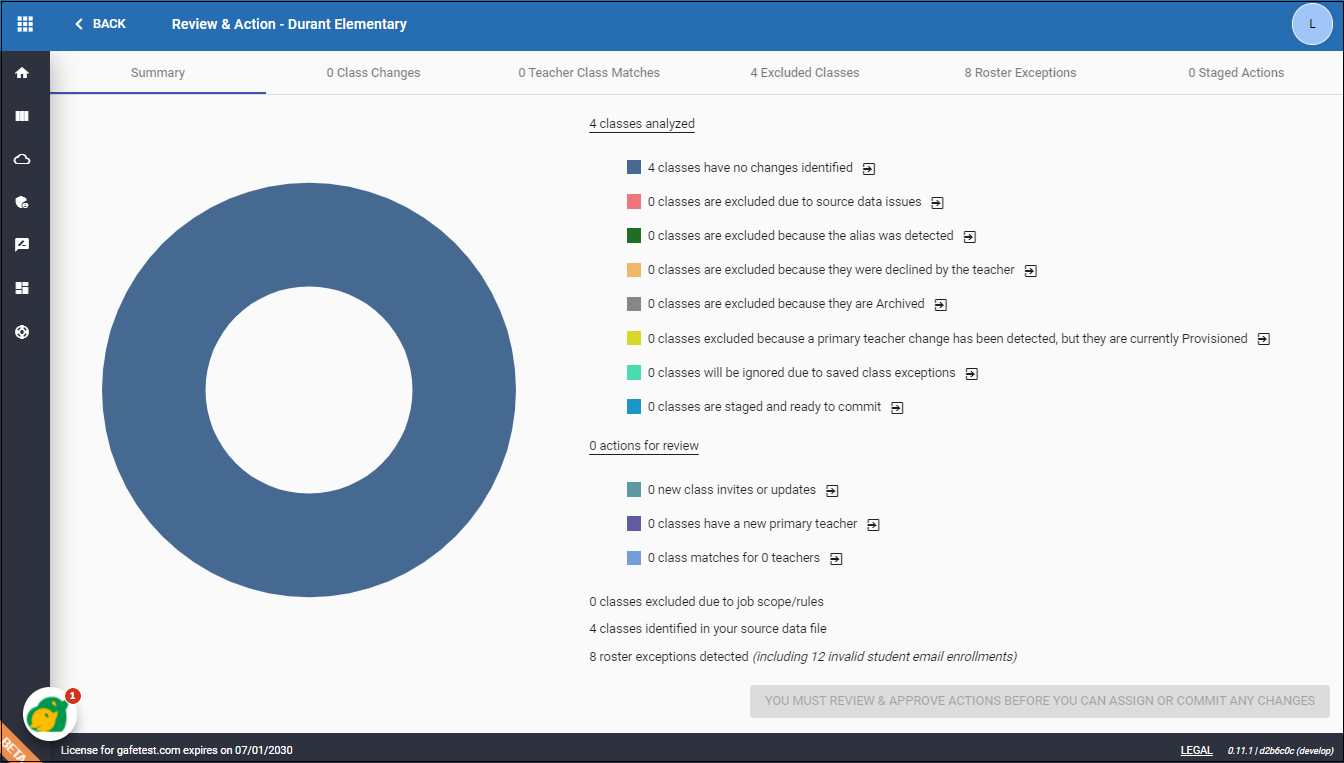
Task: Click the columns icon in sidebar
Action: [x=22, y=116]
